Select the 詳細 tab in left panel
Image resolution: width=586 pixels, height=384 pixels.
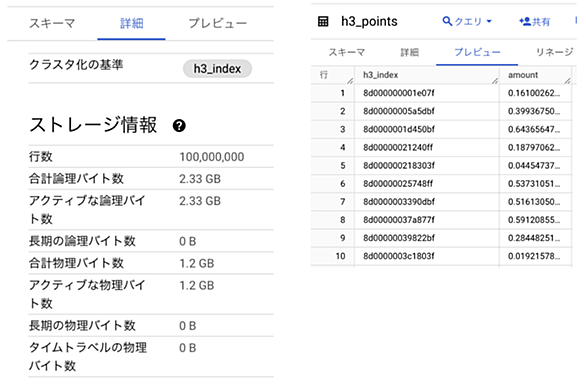click(x=132, y=23)
